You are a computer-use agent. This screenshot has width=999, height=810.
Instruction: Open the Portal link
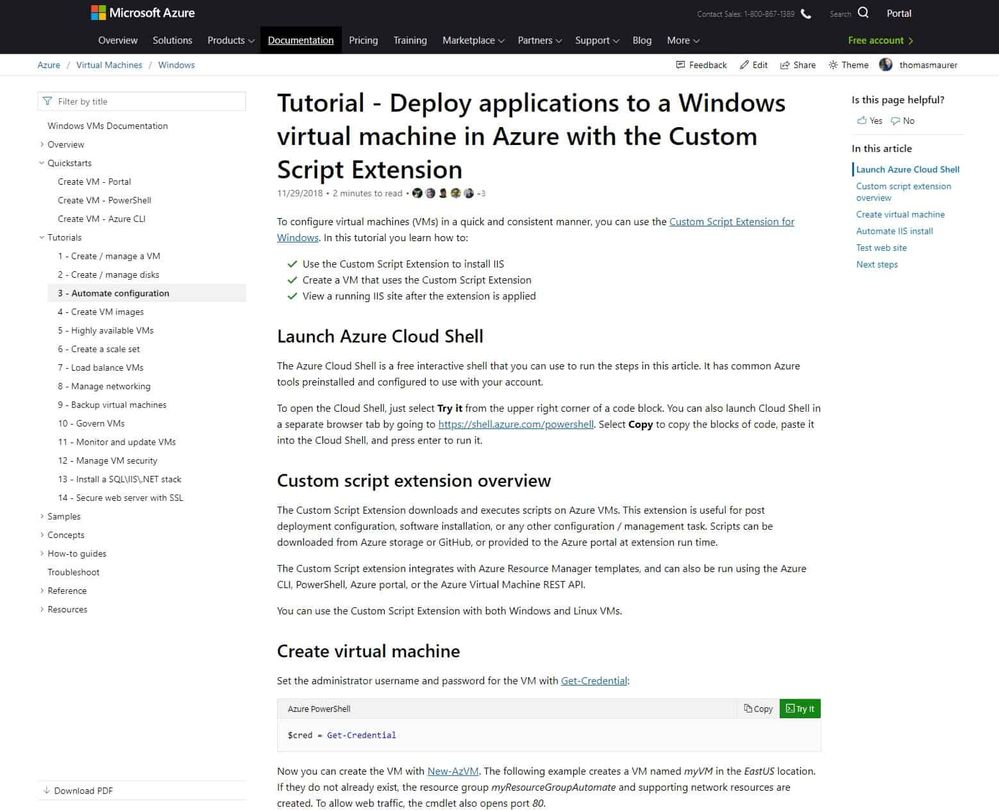(x=898, y=13)
